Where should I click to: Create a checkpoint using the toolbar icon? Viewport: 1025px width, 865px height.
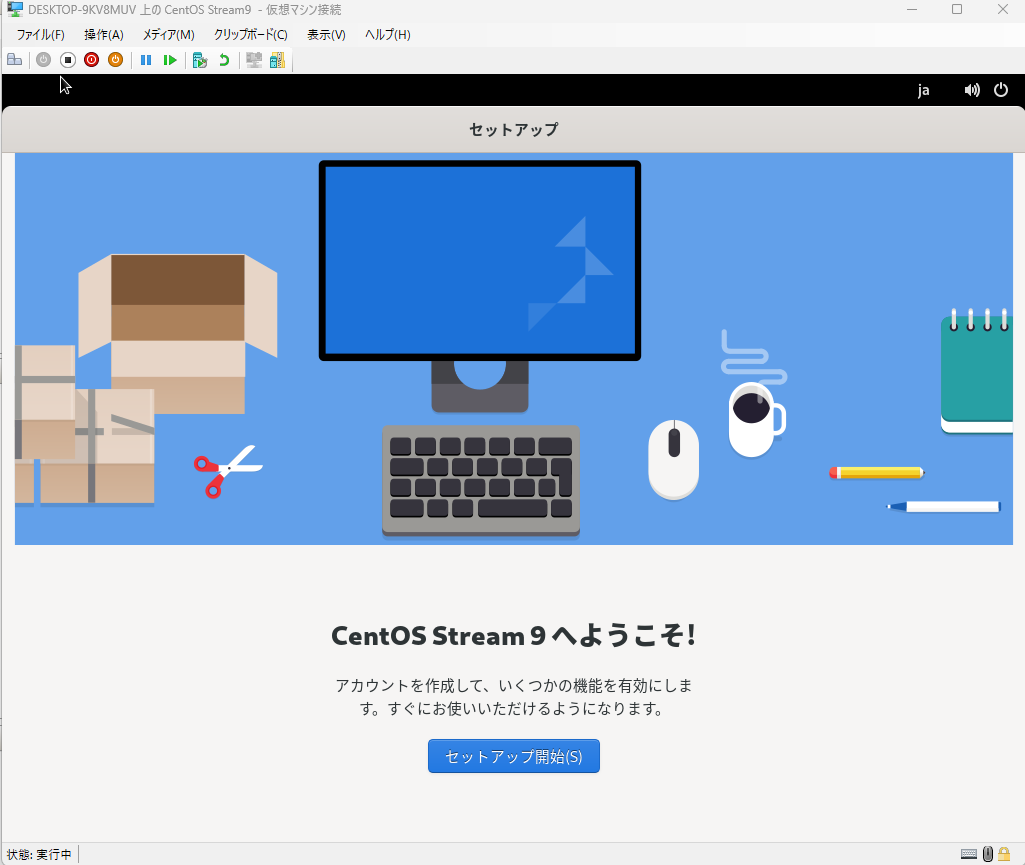(200, 60)
